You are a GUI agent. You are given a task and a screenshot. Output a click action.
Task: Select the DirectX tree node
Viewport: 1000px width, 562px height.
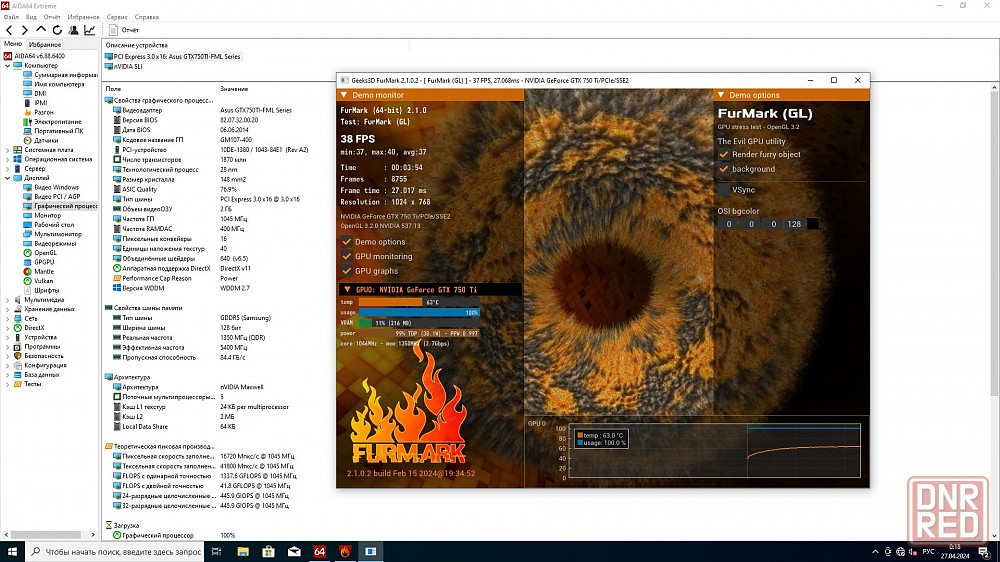tap(29, 328)
